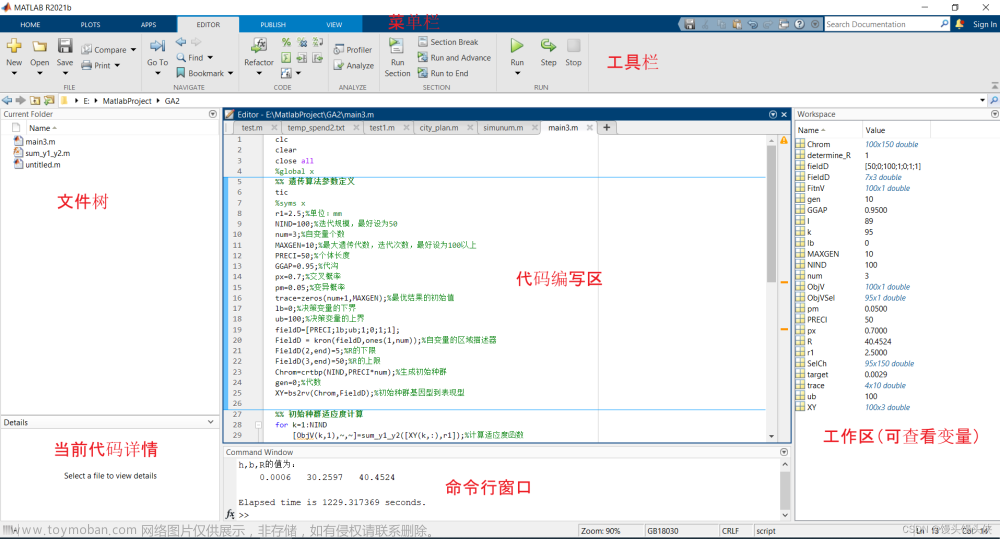
Task: Click the Paste icon in quick access toolbar
Action: tap(737, 24)
